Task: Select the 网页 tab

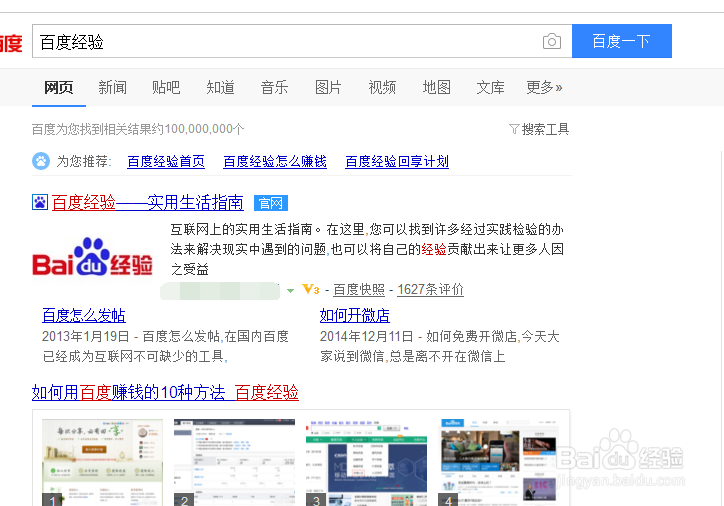Action: point(59,87)
